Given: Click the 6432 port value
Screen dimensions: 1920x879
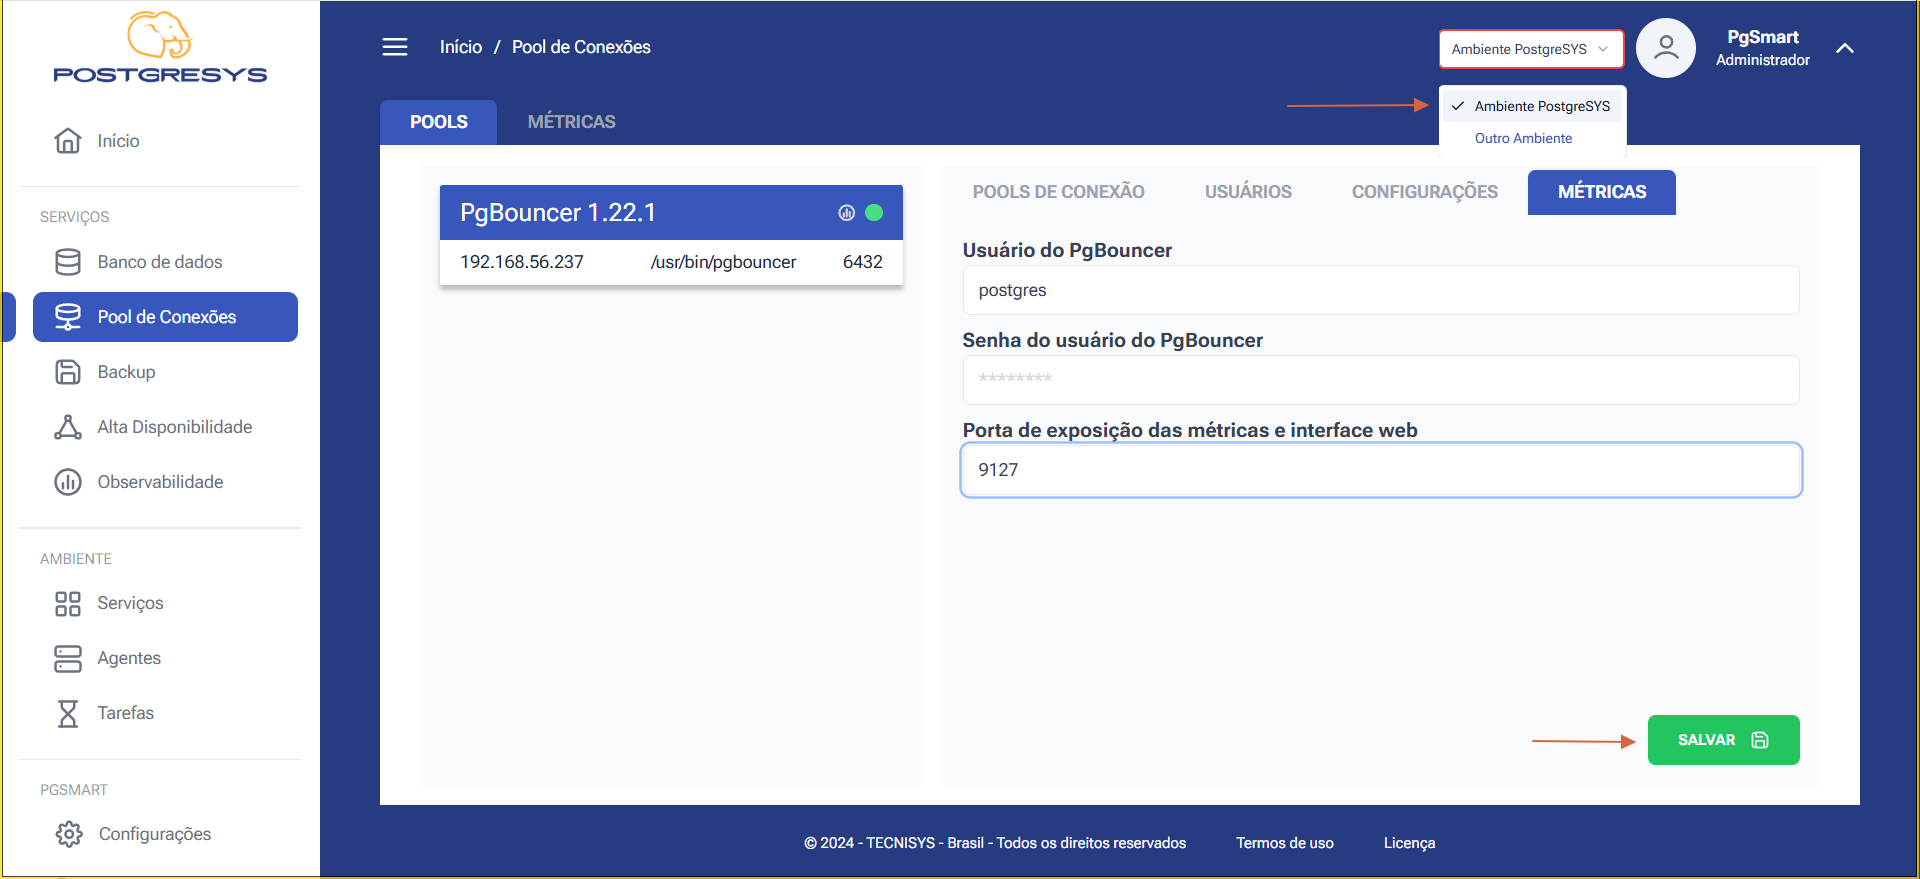Looking at the screenshot, I should coord(863,262).
